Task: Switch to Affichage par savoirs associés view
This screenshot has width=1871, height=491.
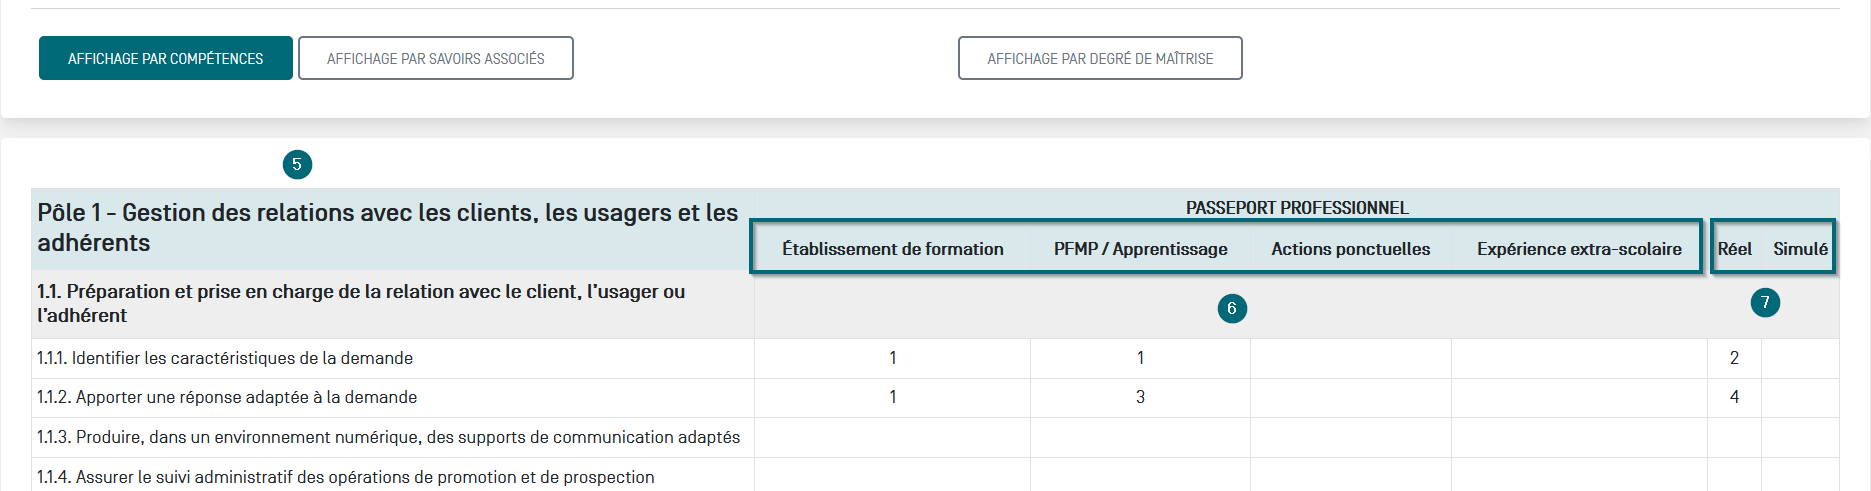Action: (436, 59)
